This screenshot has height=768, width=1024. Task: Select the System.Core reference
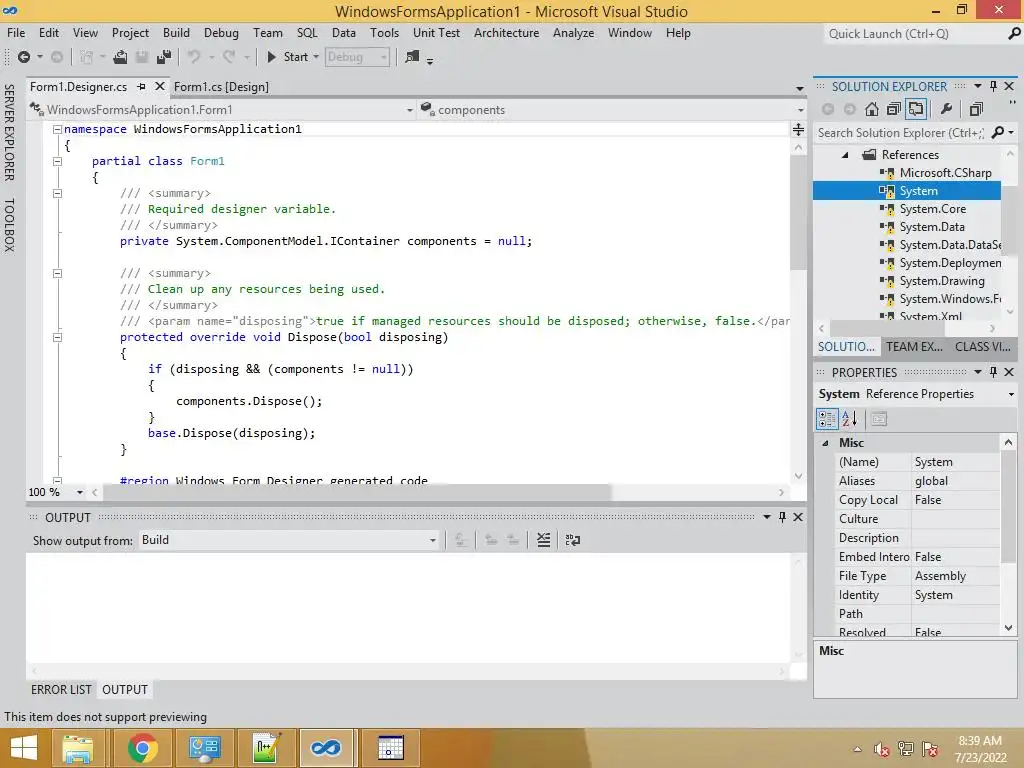click(933, 209)
